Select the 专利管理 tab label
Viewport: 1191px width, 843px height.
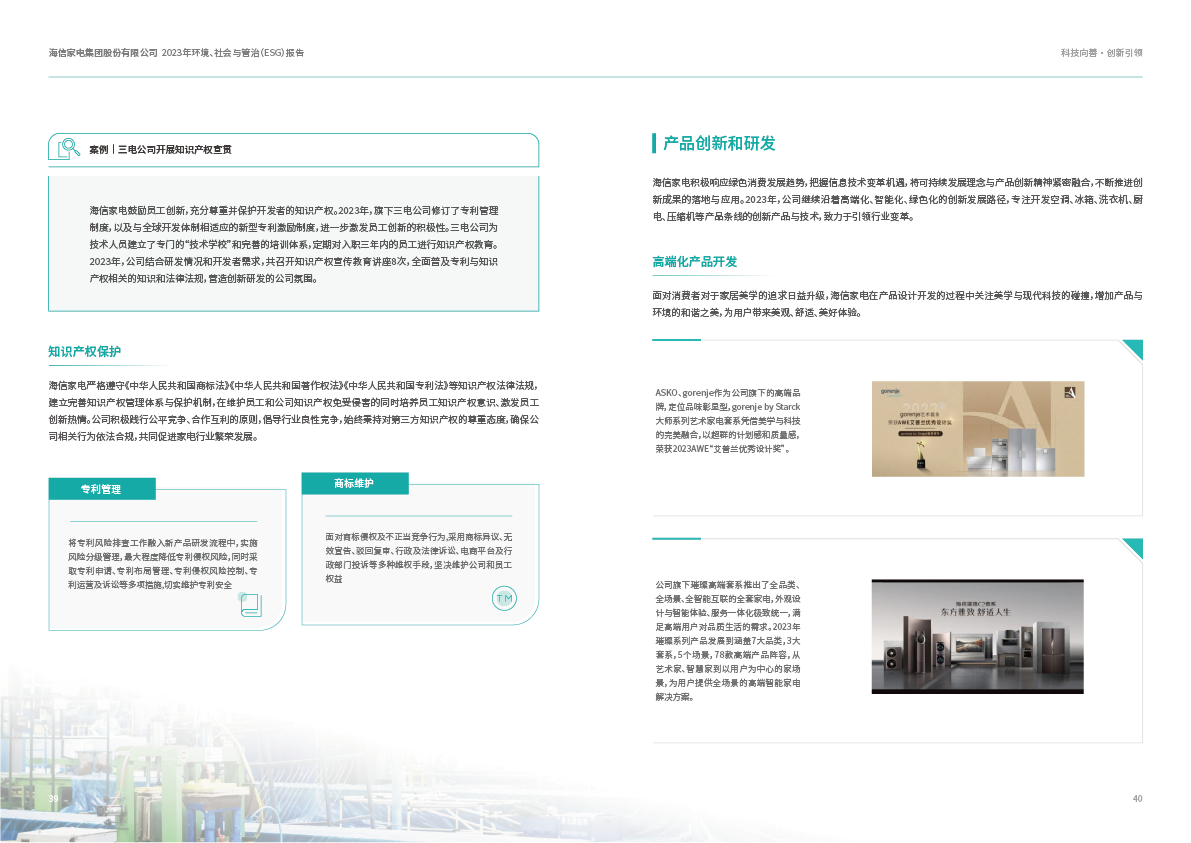tap(102, 489)
